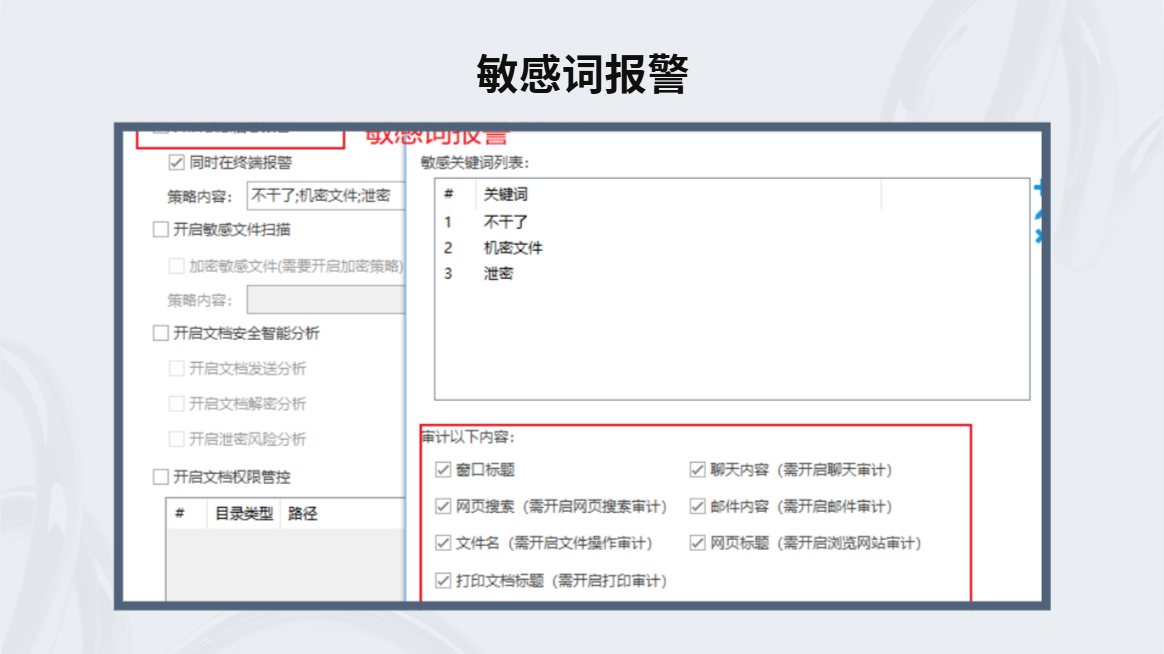Click the disabled empty 策略内容 field

pos(326,300)
